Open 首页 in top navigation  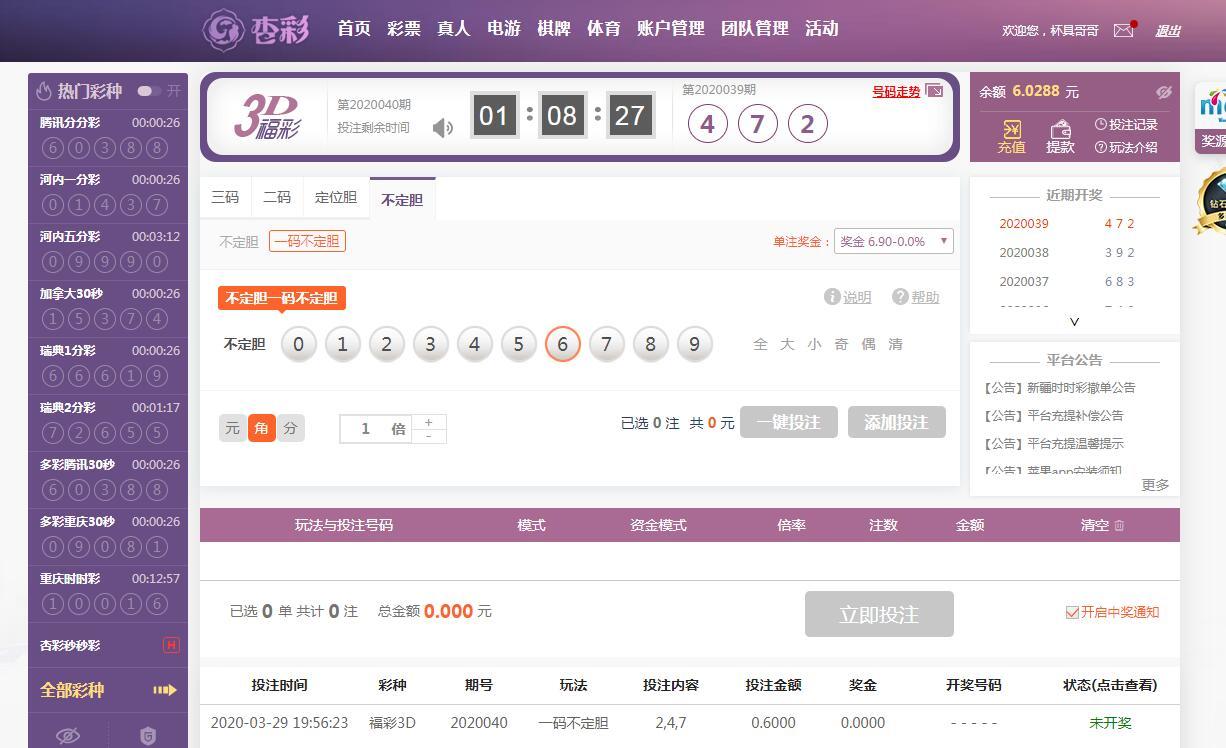[x=354, y=29]
